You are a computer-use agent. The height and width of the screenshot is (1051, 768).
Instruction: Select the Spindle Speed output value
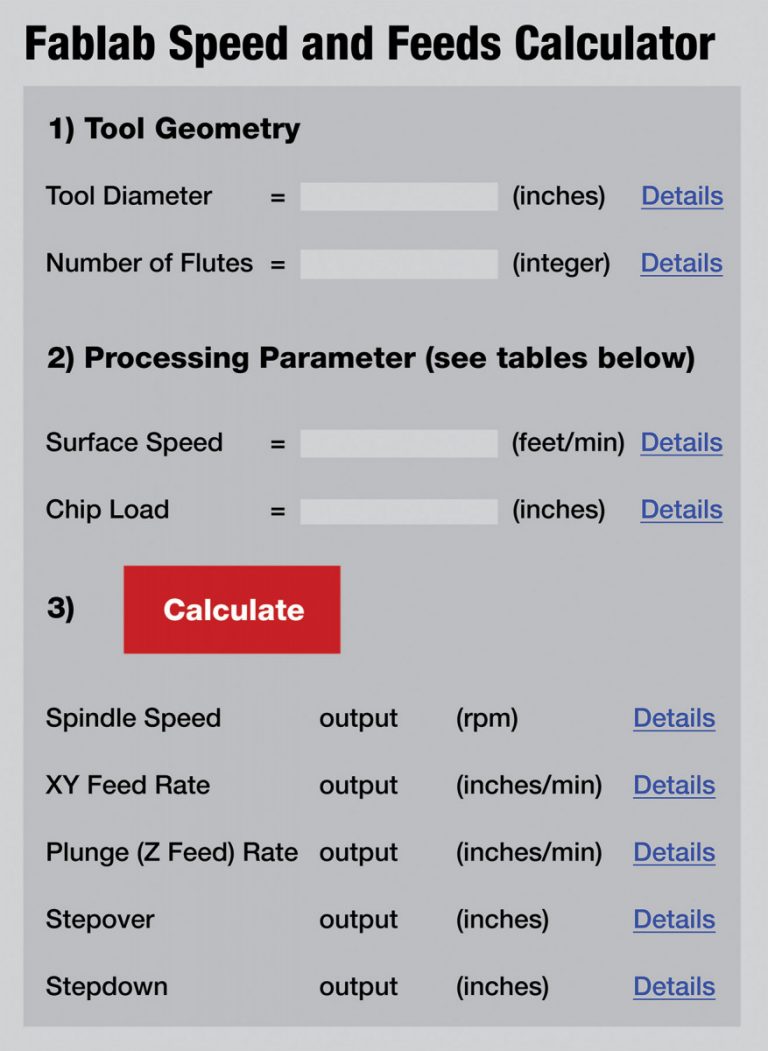[357, 719]
